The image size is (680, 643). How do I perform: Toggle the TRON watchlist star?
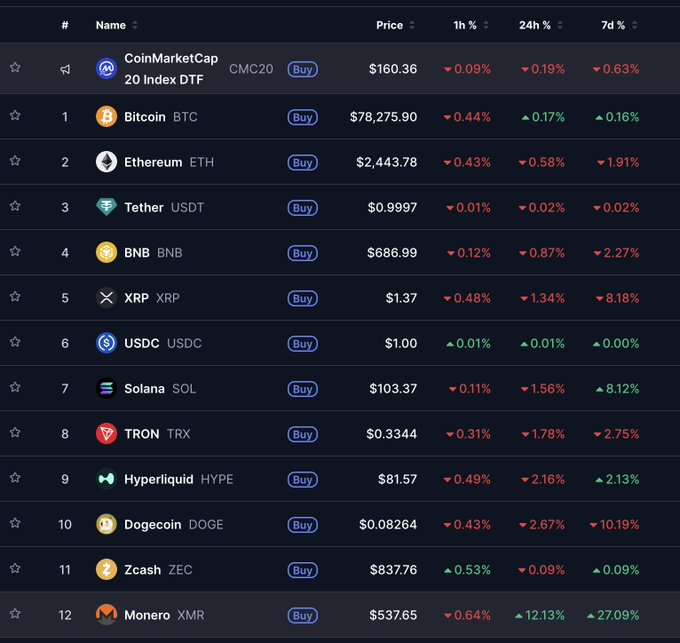click(15, 433)
